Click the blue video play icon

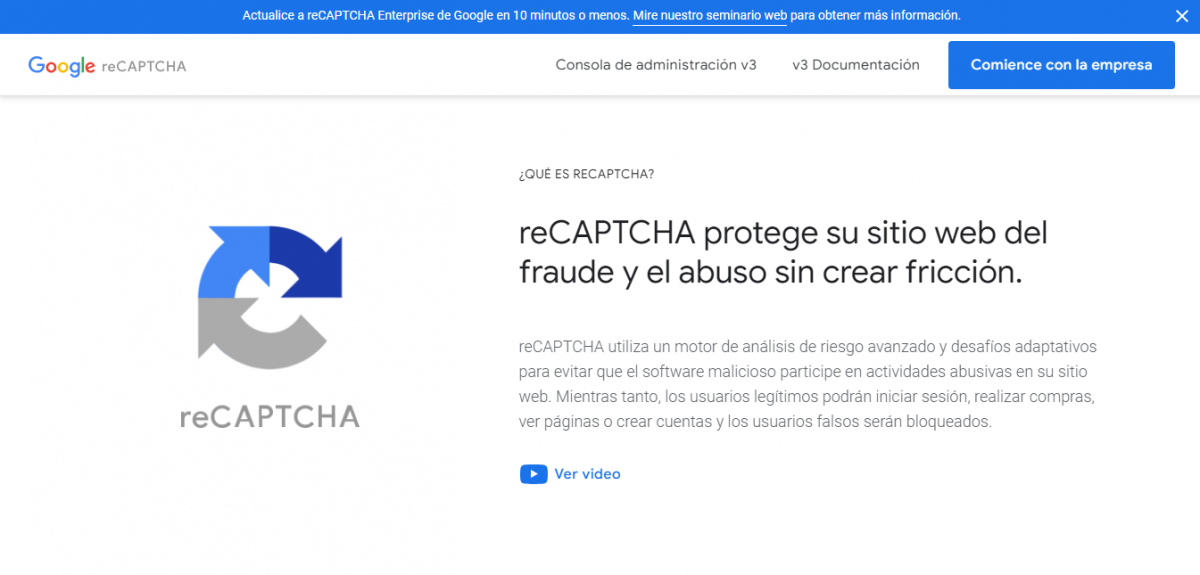coord(533,474)
